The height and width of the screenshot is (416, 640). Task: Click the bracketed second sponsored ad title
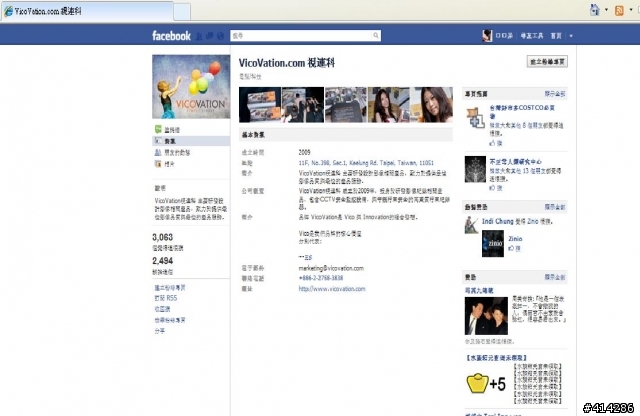tap(496, 358)
